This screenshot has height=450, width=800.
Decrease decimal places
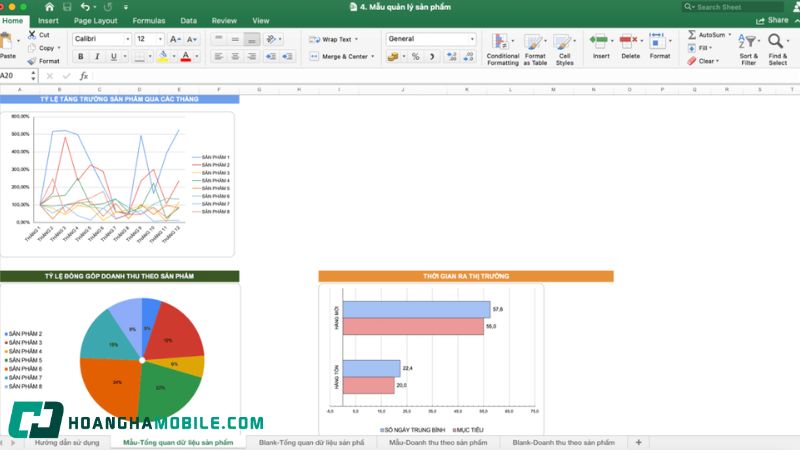click(x=468, y=57)
